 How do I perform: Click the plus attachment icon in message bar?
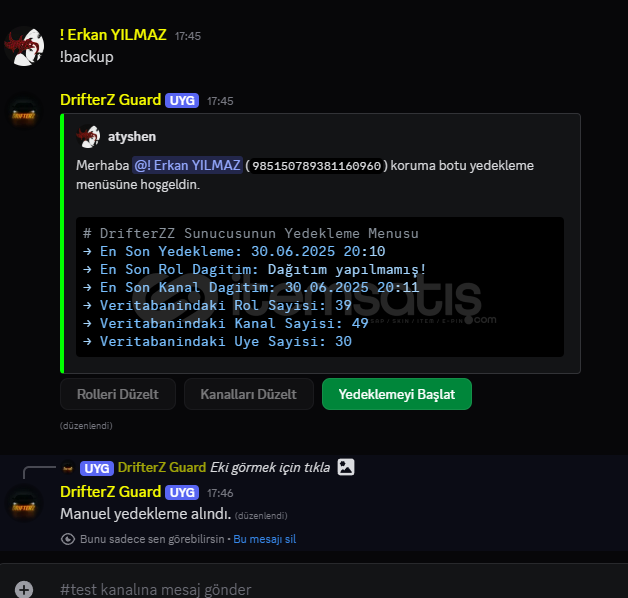click(x=24, y=590)
